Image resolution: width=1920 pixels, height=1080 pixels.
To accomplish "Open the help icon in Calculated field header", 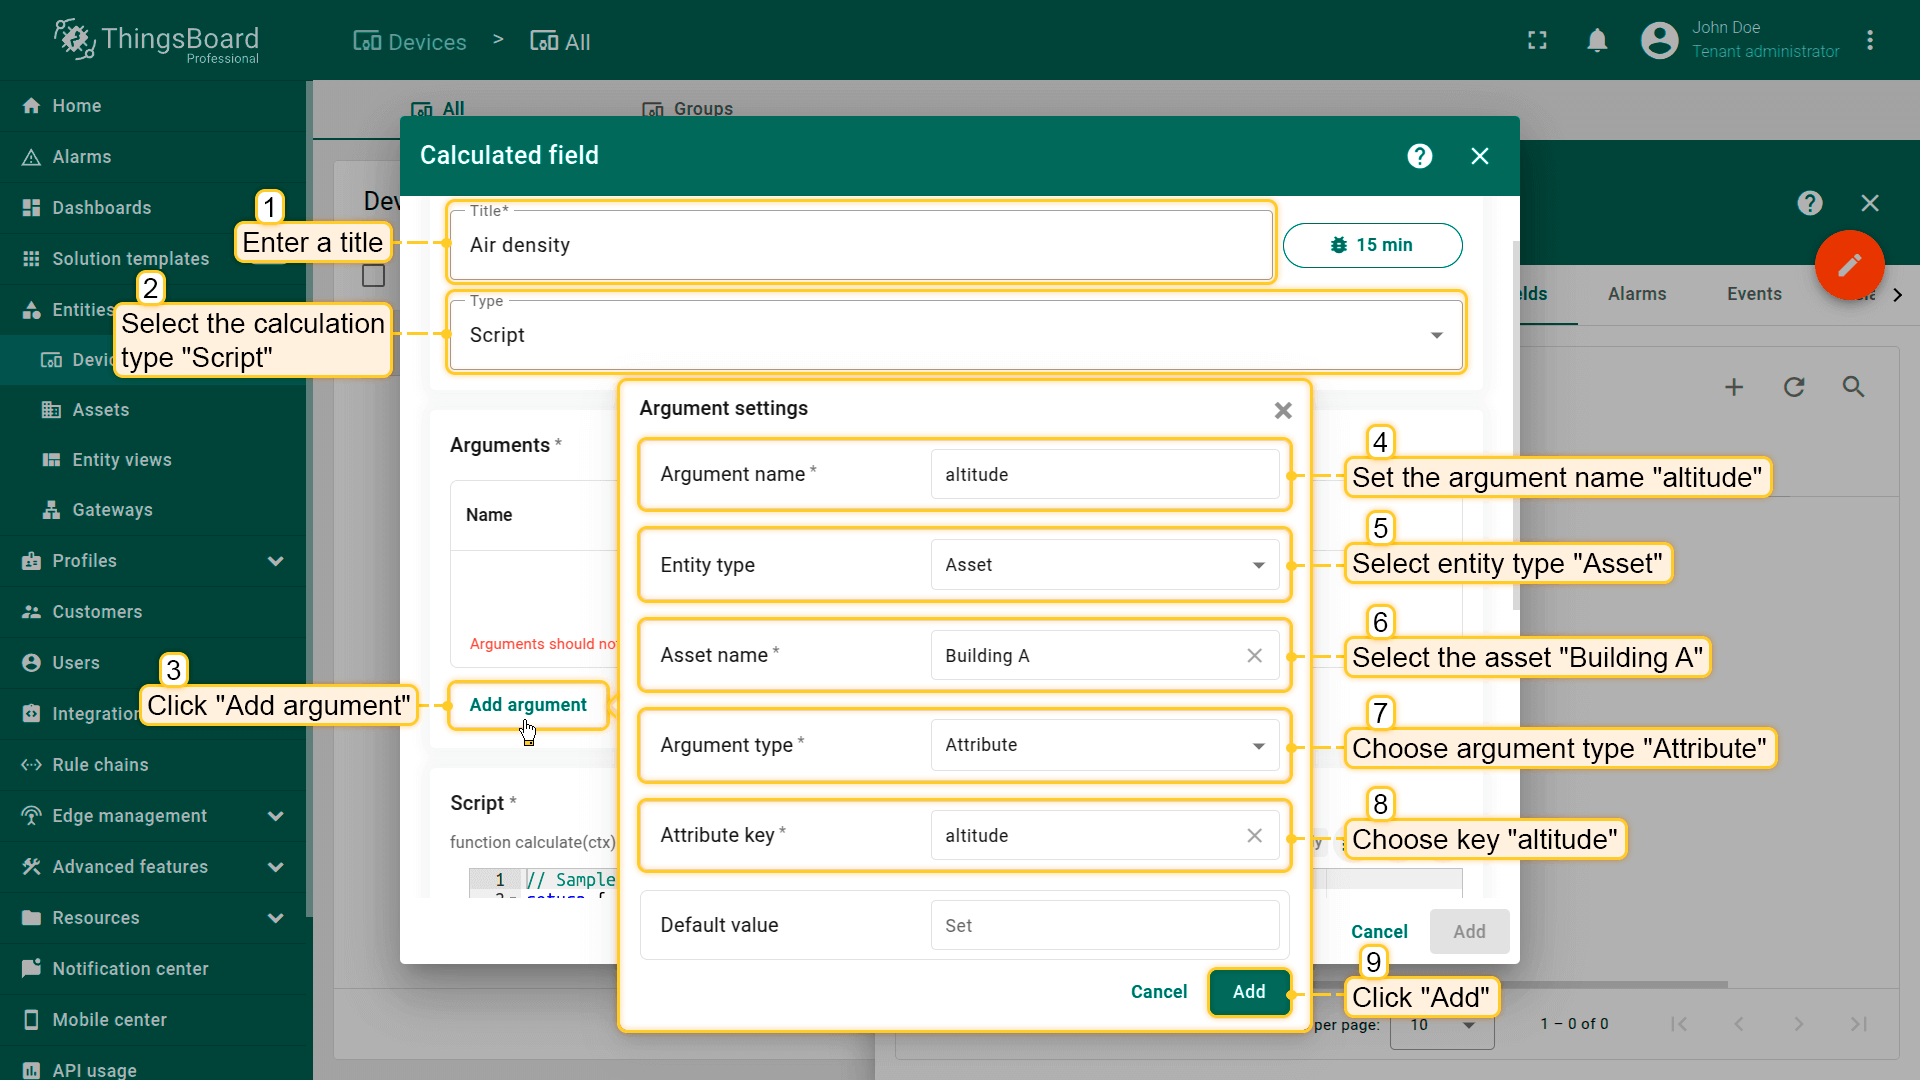I will coord(1419,156).
